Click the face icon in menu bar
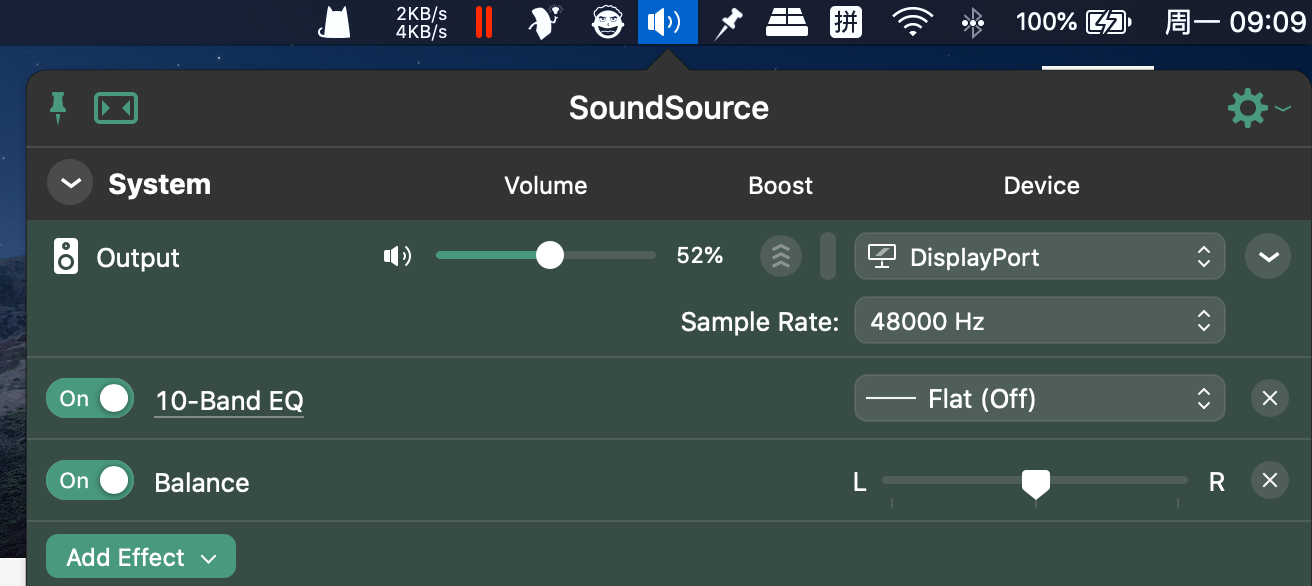Viewport: 1312px width, 586px height. [608, 22]
